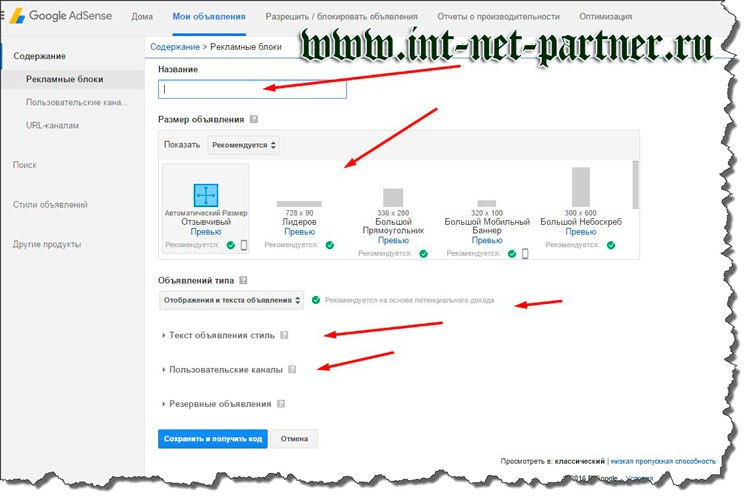Open help icon beside Текст объявления стиль
The image size is (750, 501).
point(284,335)
